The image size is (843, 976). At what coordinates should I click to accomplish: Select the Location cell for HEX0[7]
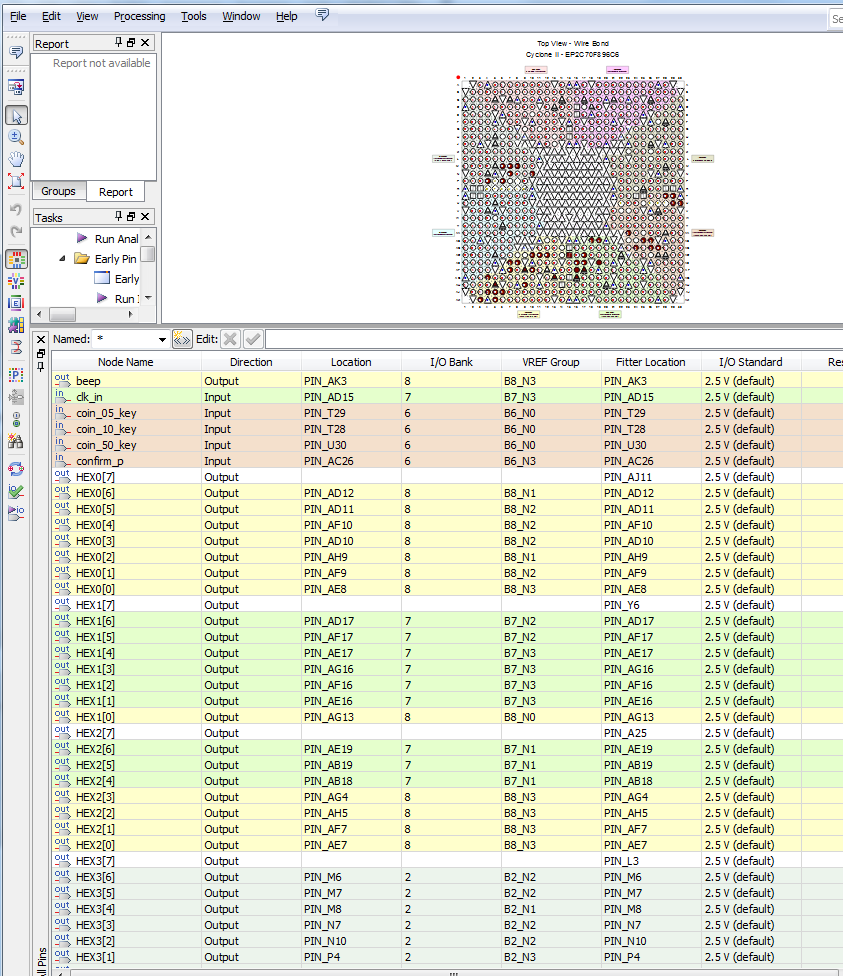[x=351, y=477]
